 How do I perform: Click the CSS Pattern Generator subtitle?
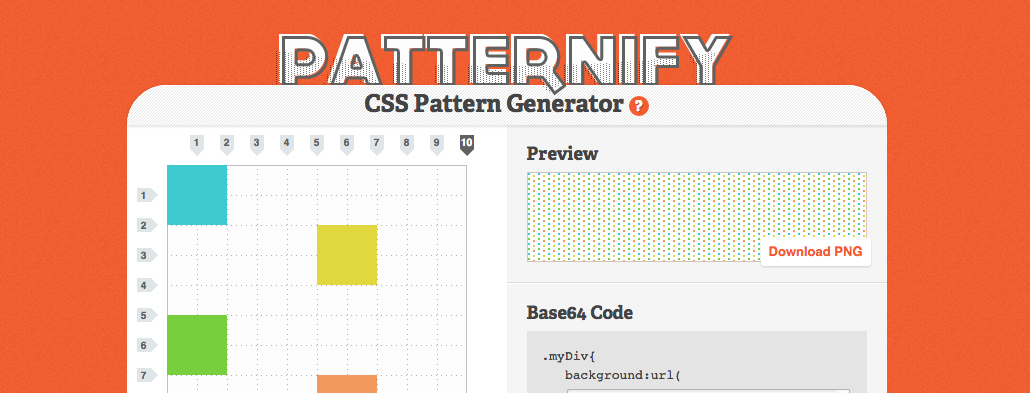tap(493, 104)
